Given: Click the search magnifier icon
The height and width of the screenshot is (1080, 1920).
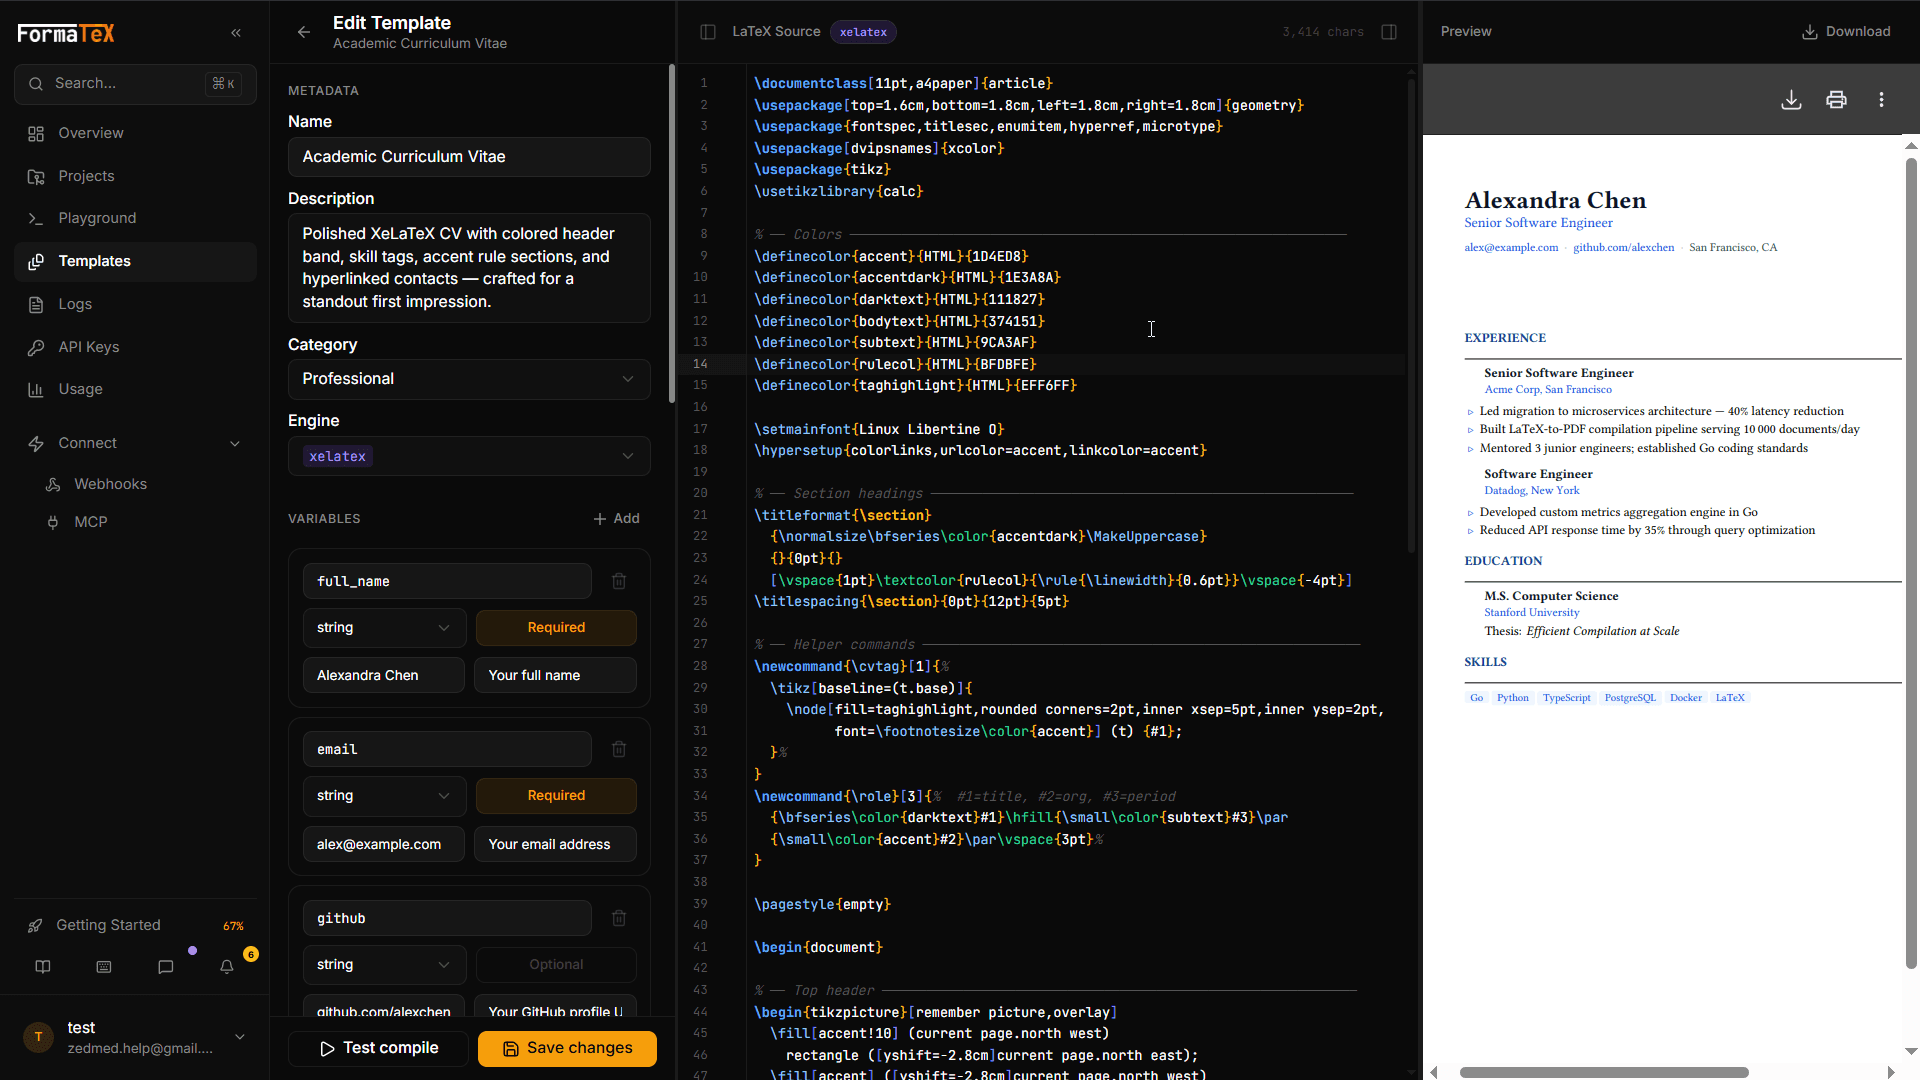Looking at the screenshot, I should [36, 84].
